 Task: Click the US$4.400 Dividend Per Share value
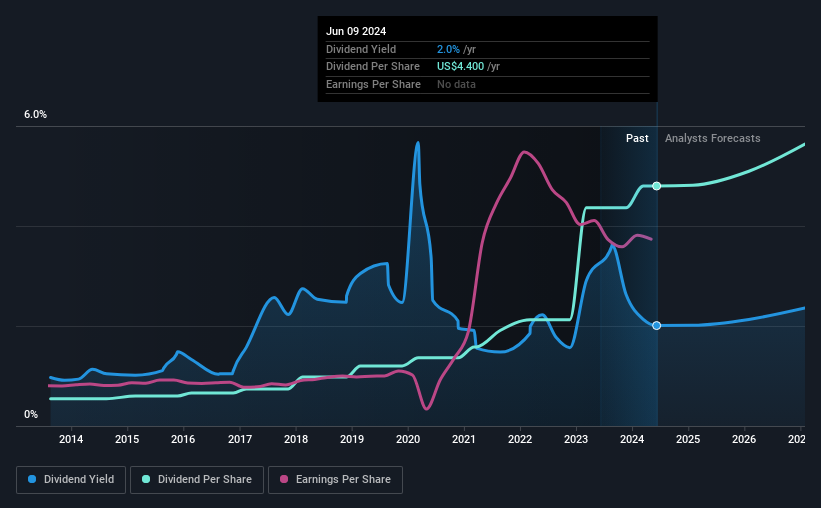click(460, 67)
